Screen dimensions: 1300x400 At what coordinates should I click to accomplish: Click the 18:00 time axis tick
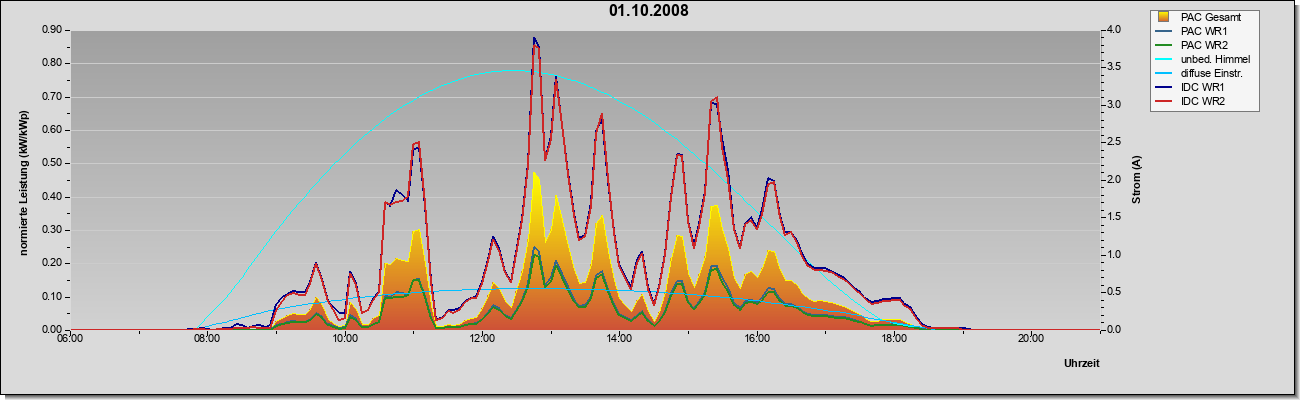click(x=894, y=338)
